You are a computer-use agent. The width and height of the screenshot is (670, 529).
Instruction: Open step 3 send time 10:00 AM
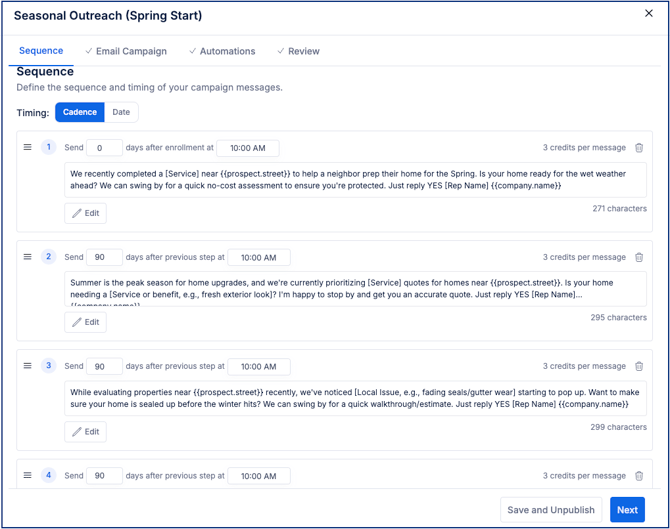(x=259, y=367)
